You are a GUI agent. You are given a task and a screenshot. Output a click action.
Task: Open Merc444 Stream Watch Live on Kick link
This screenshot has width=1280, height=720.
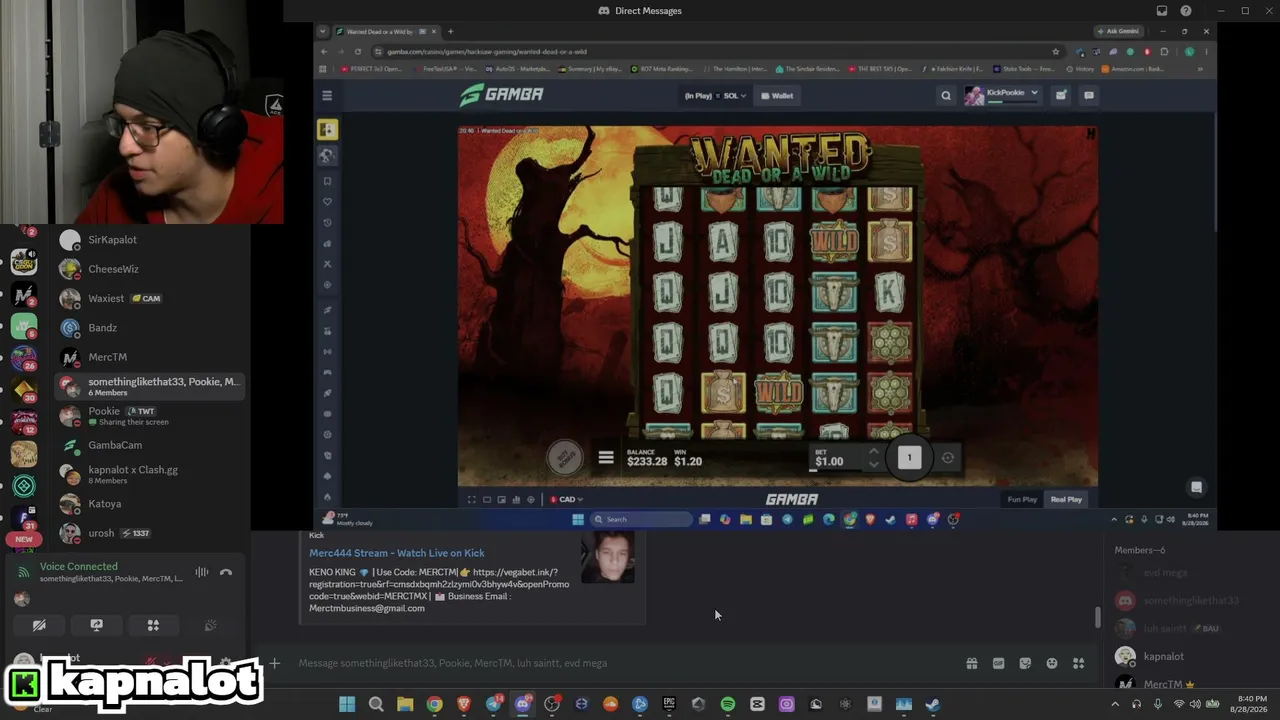(x=396, y=553)
